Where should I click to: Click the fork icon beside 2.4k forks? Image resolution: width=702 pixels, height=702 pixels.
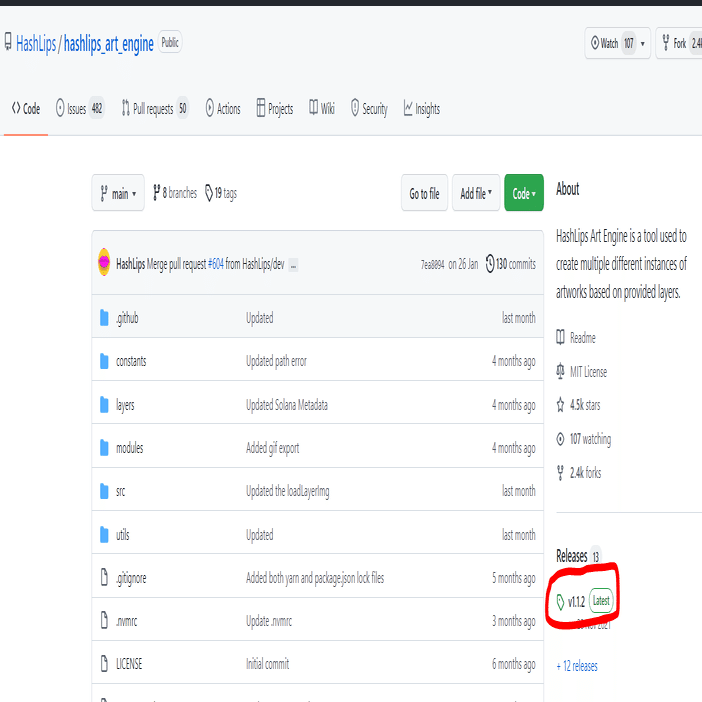click(x=560, y=472)
